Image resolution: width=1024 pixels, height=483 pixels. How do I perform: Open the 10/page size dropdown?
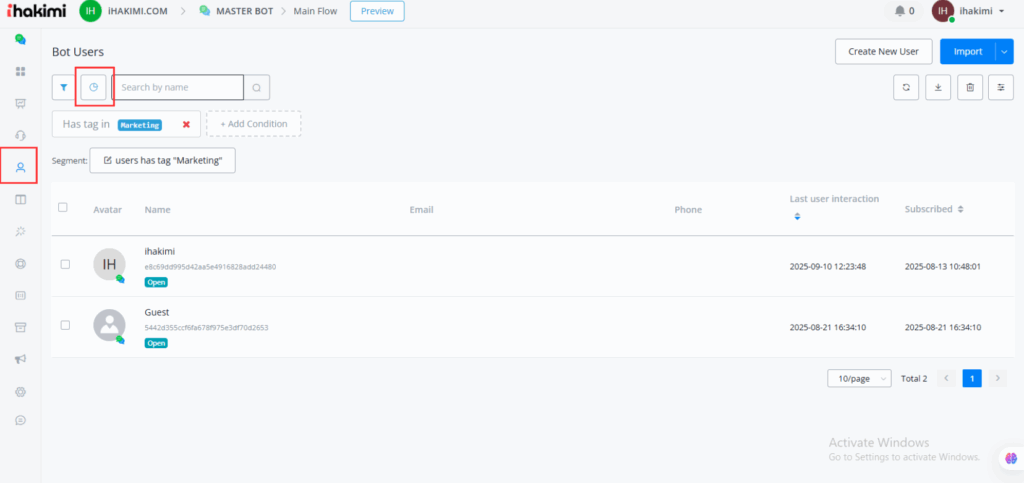[x=859, y=379]
